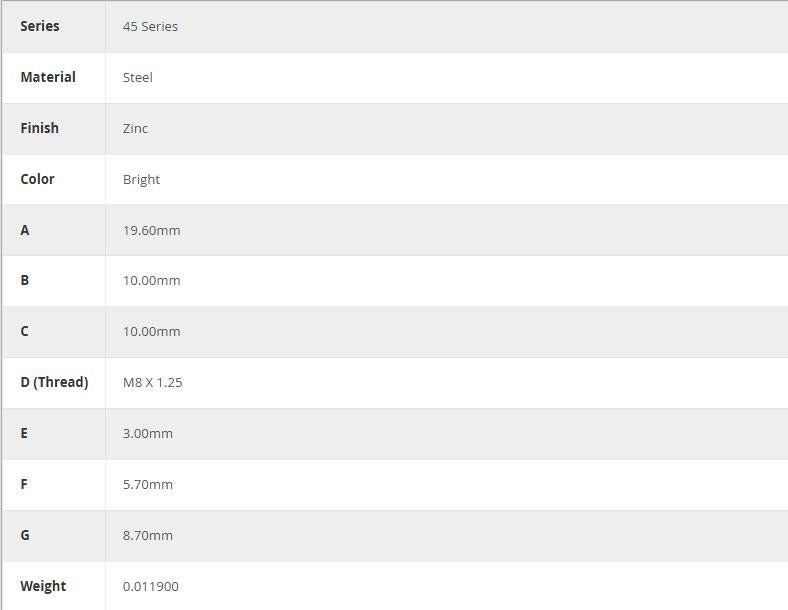Click dimension C row label
The image size is (788, 610).
pos(25,331)
